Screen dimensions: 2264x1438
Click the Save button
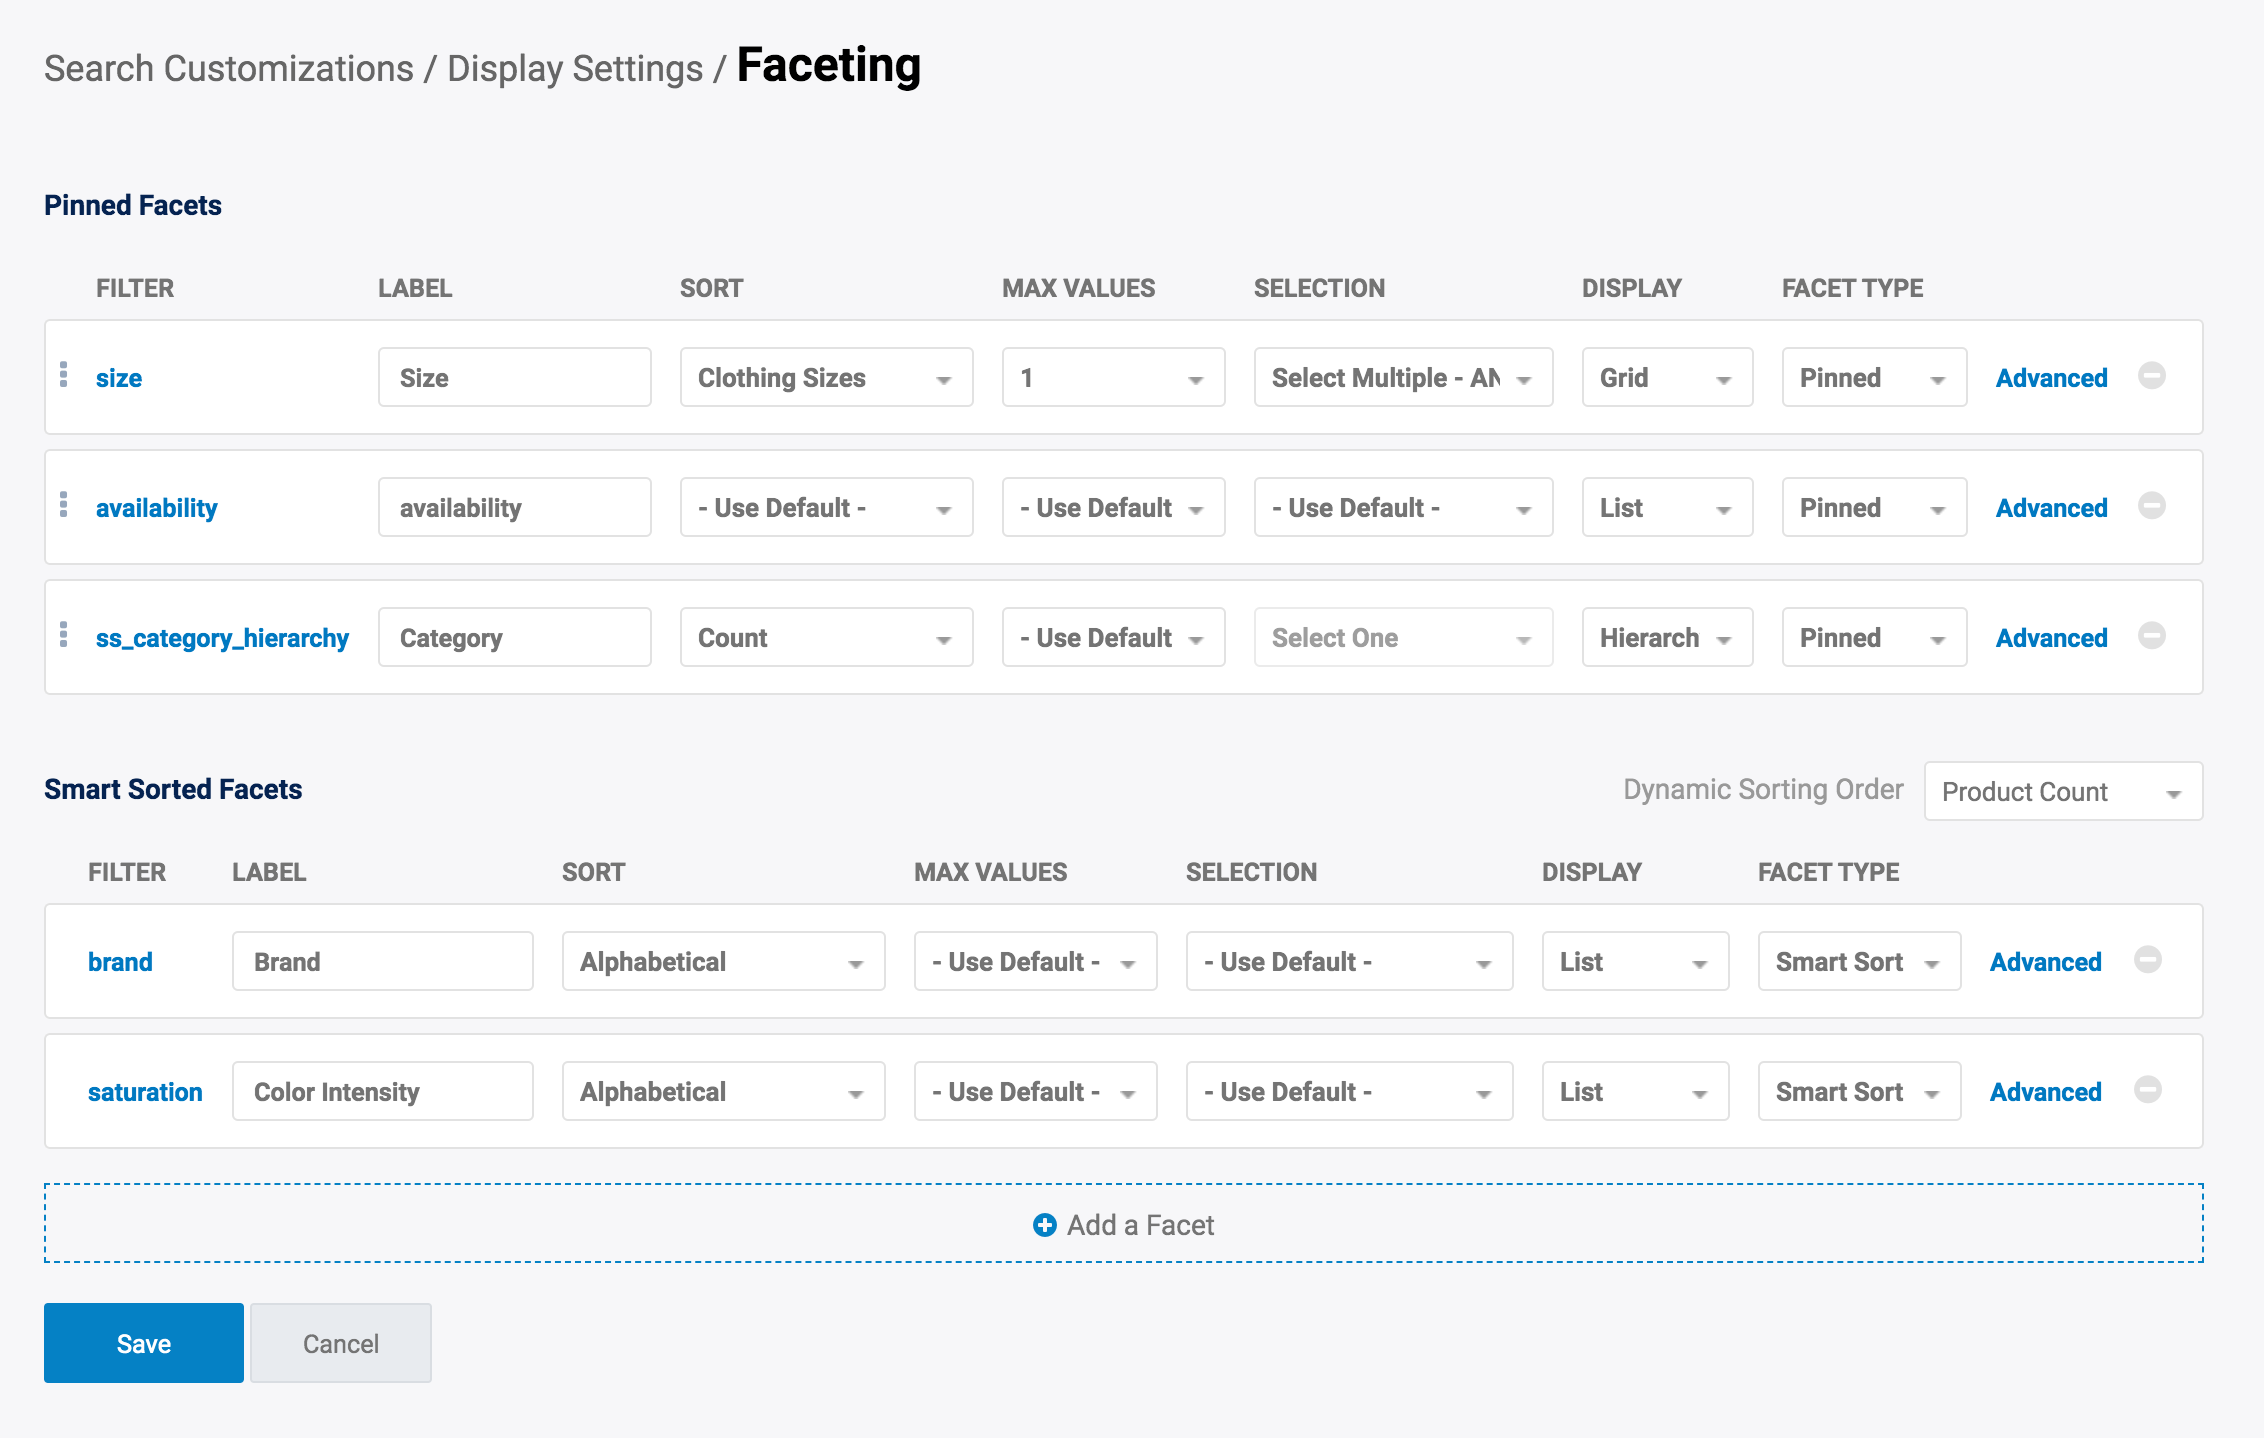[144, 1343]
